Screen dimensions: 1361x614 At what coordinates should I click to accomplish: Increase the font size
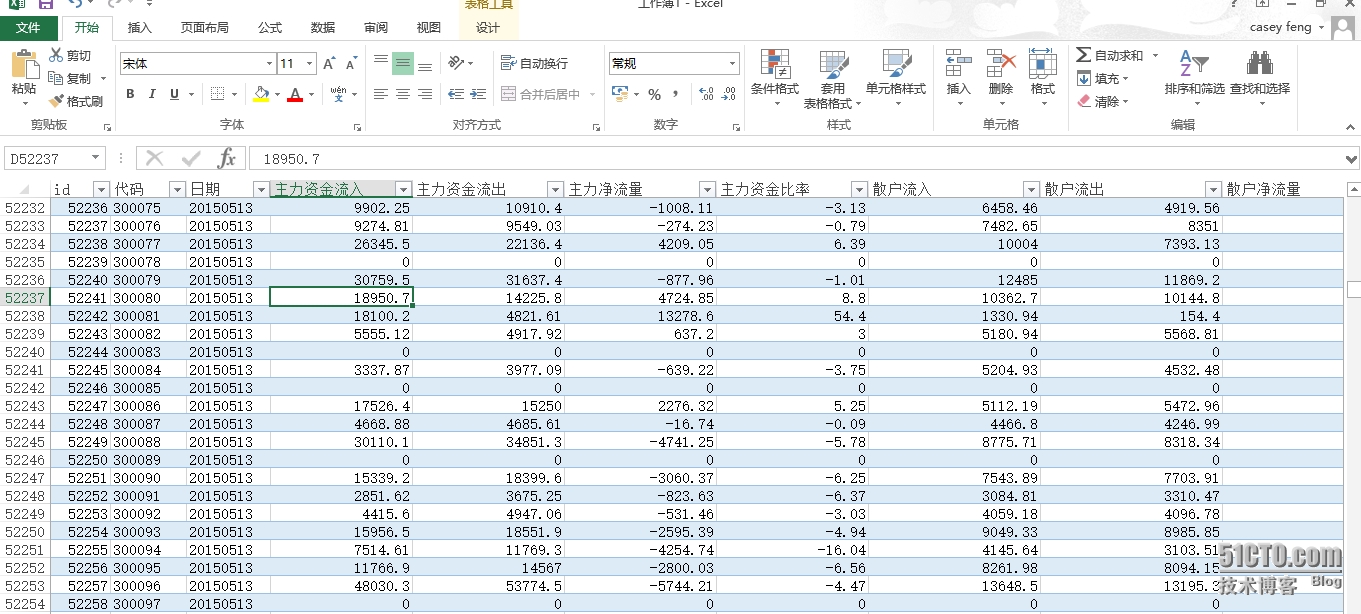click(330, 64)
